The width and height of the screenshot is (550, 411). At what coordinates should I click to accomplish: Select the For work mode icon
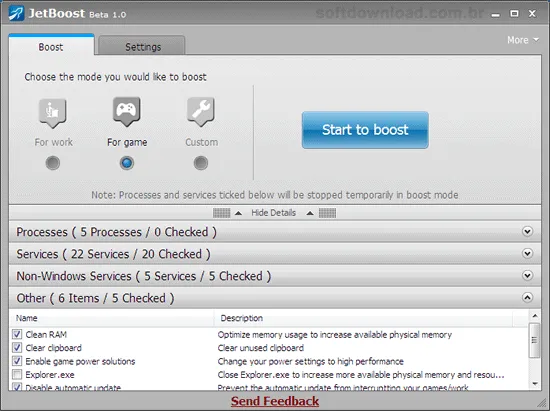(53, 113)
